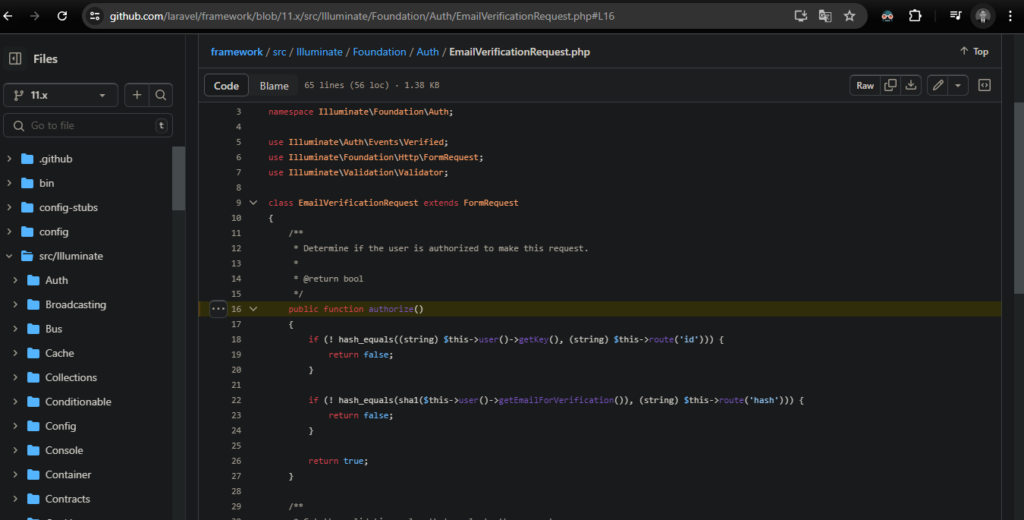The height and width of the screenshot is (520, 1024).
Task: Select the Container folder in tree
Action: coord(68,474)
